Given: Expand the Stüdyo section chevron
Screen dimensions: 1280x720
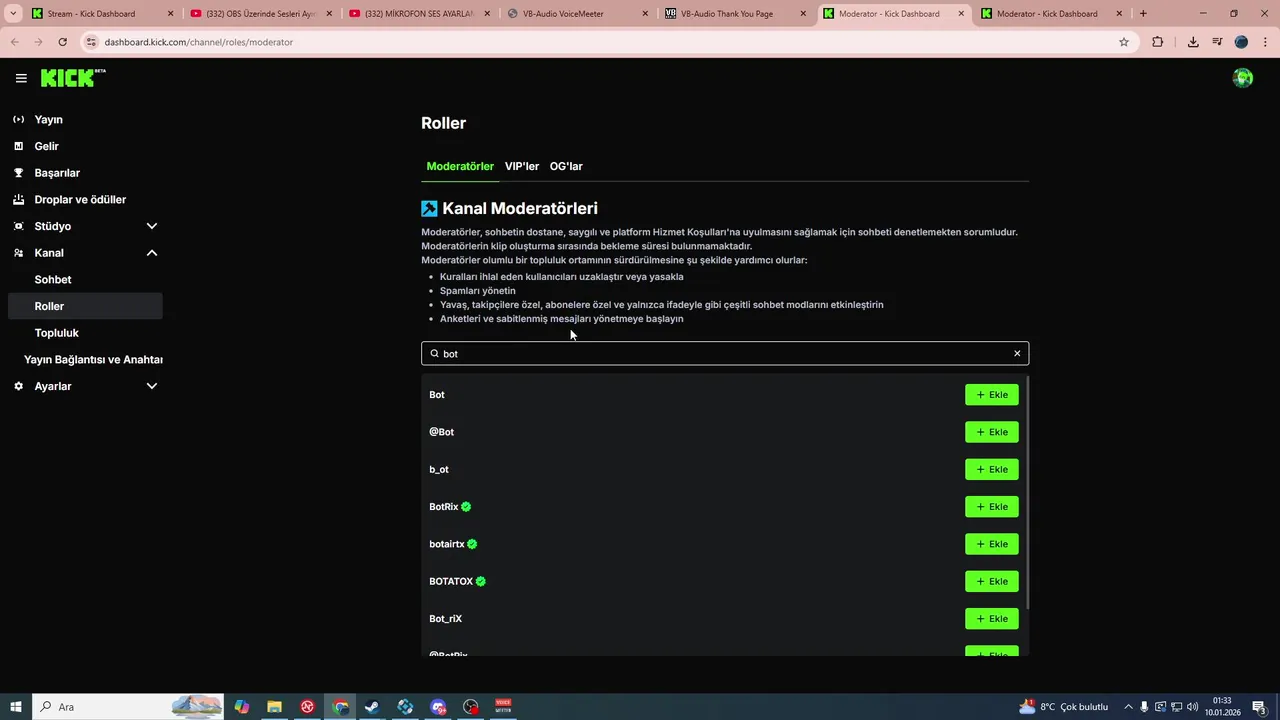Looking at the screenshot, I should pos(152,226).
